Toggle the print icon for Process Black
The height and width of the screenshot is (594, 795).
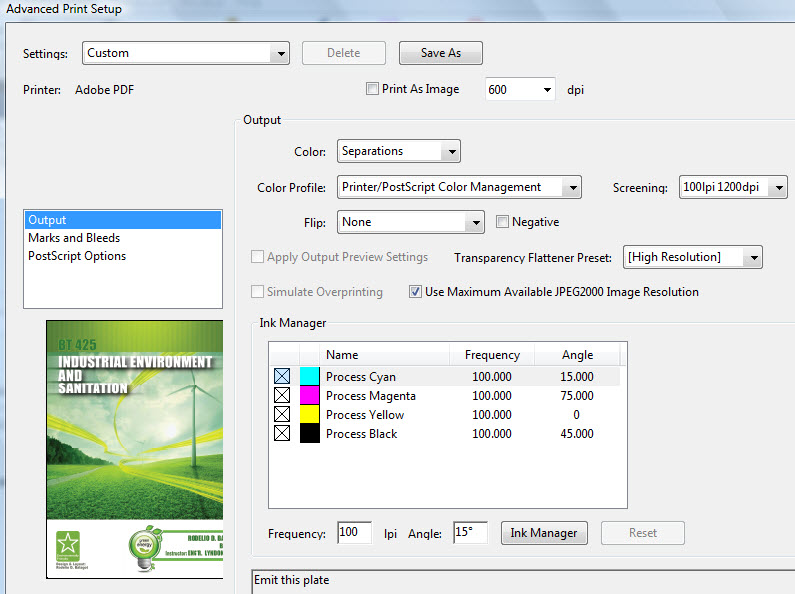[x=282, y=433]
